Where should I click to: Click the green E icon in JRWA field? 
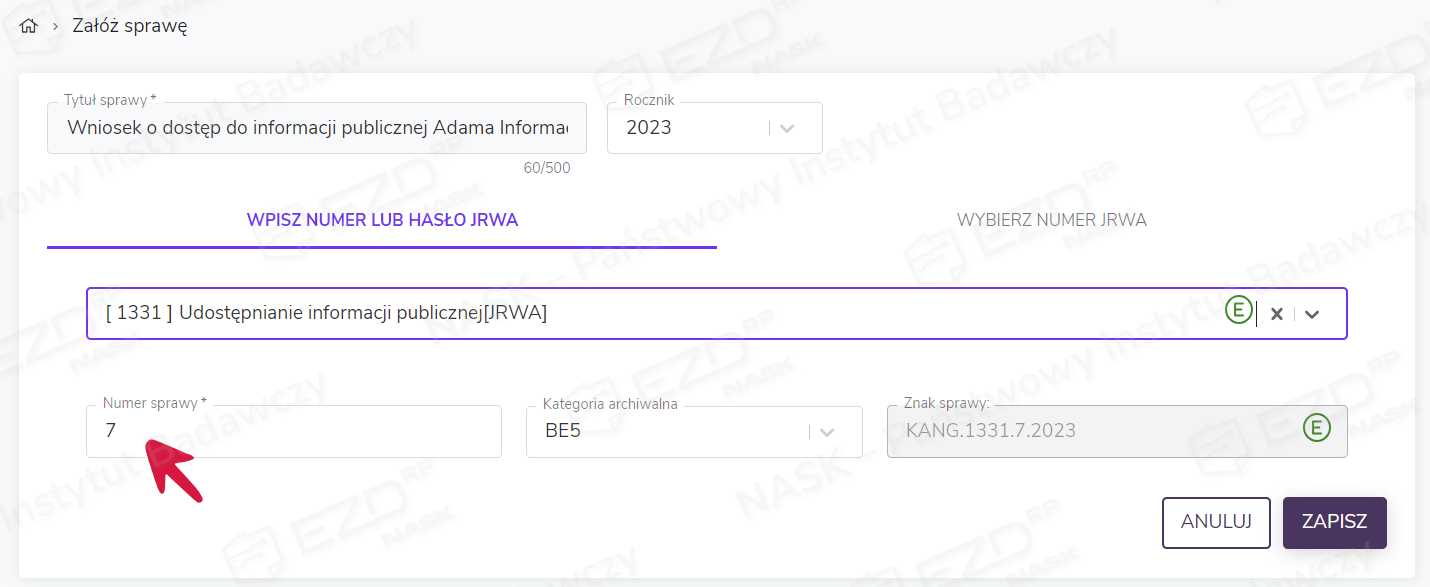coord(1238,311)
